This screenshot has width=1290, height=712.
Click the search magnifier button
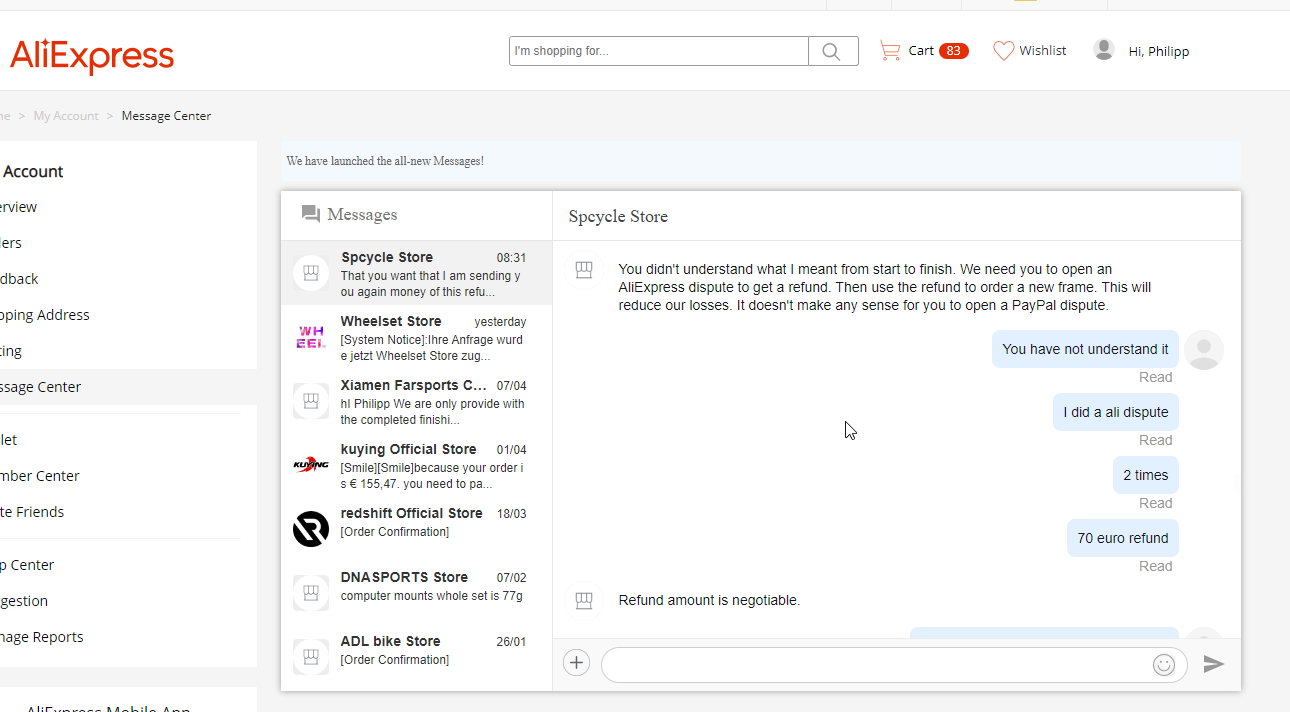coord(832,51)
